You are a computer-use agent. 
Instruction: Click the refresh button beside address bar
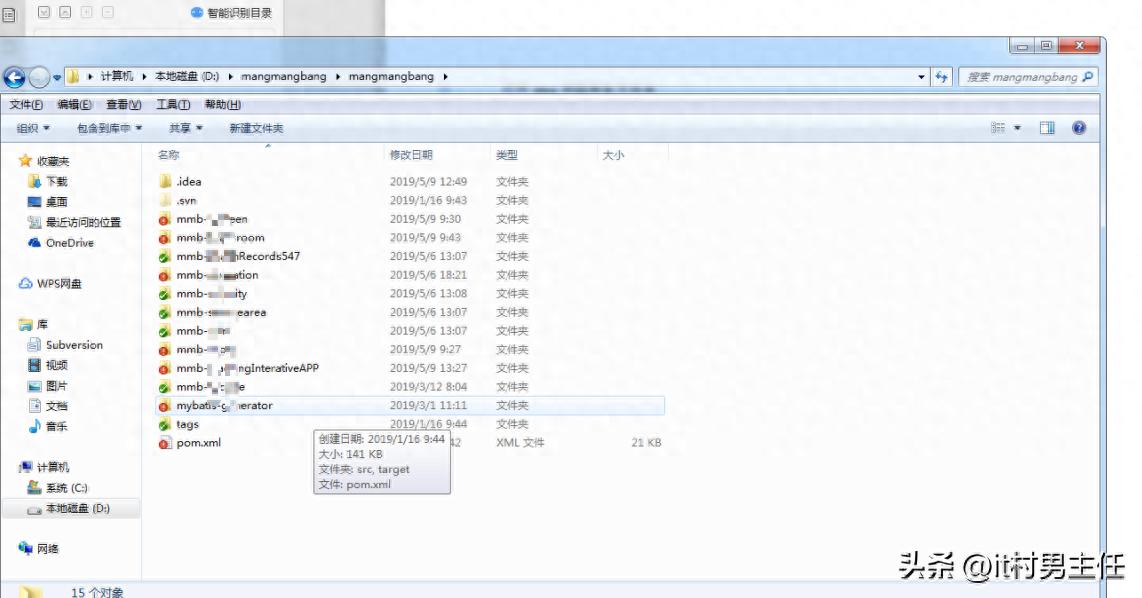942,76
